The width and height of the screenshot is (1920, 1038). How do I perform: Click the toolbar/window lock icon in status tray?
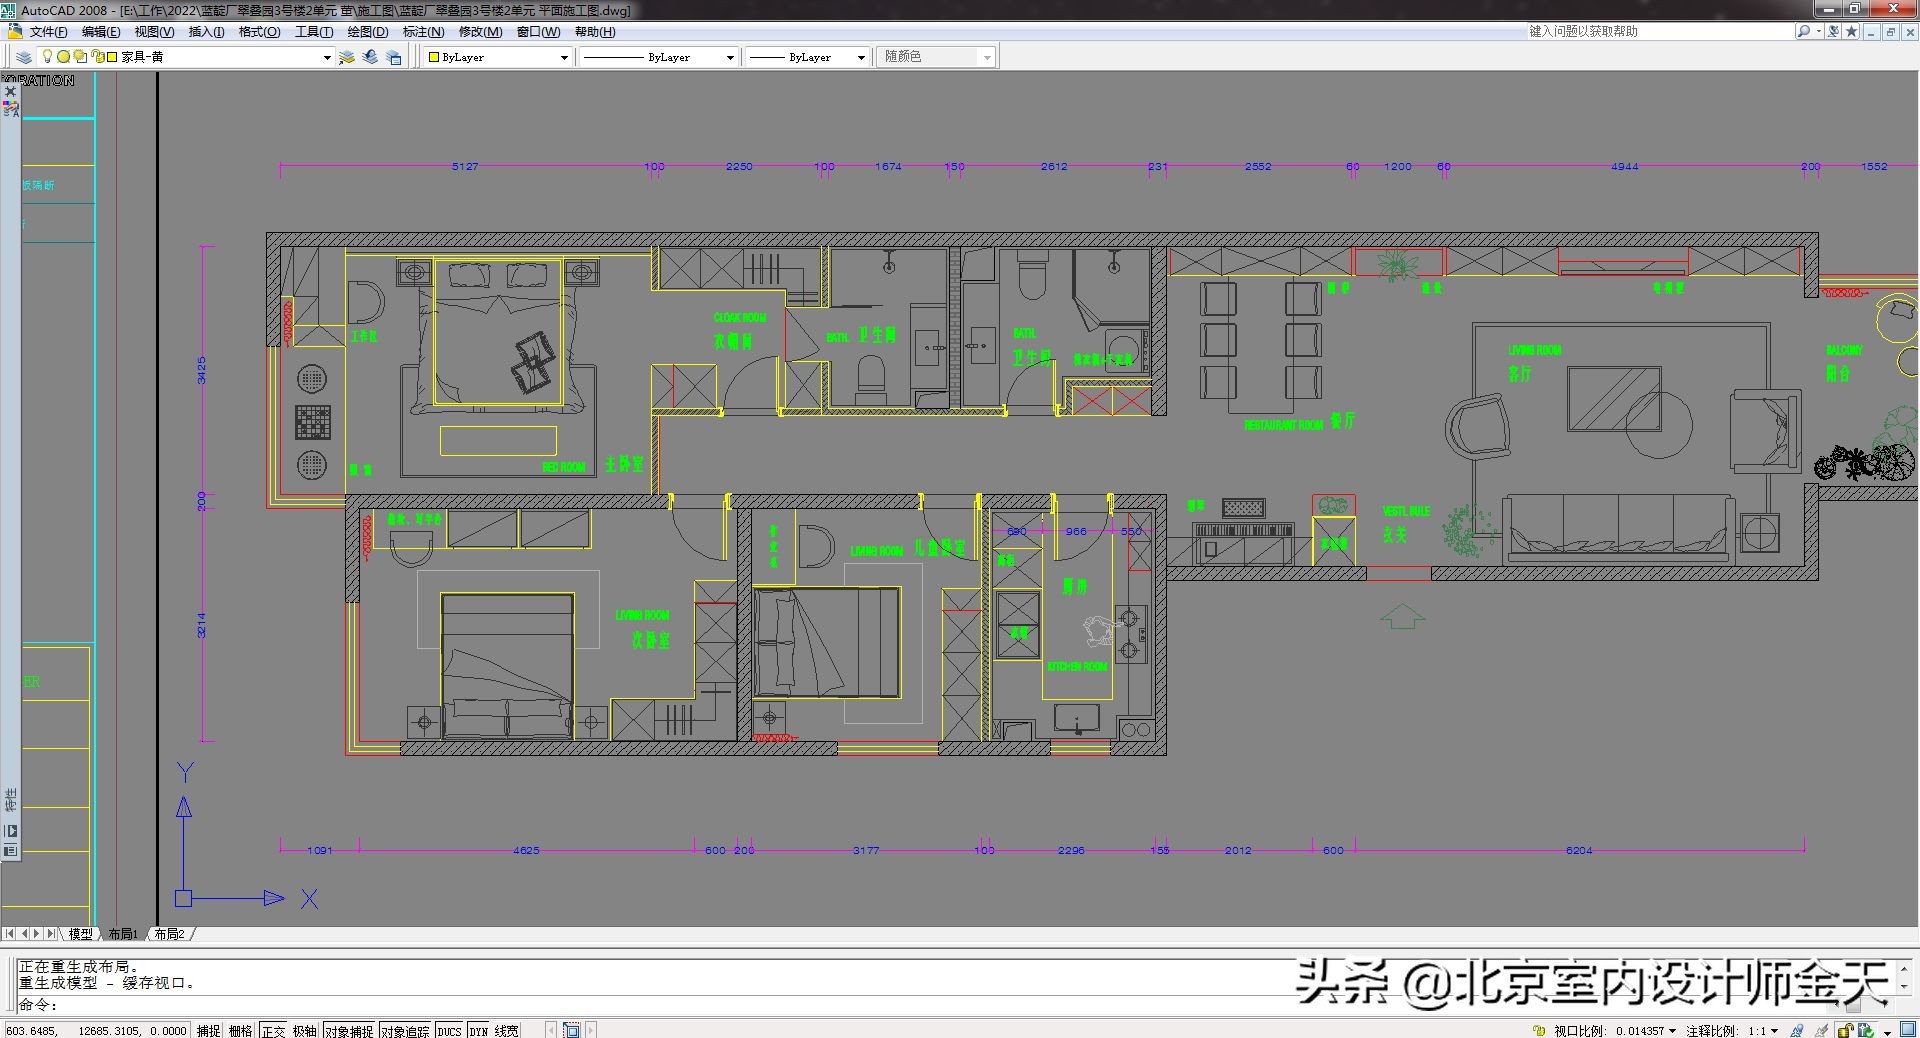[1845, 1030]
